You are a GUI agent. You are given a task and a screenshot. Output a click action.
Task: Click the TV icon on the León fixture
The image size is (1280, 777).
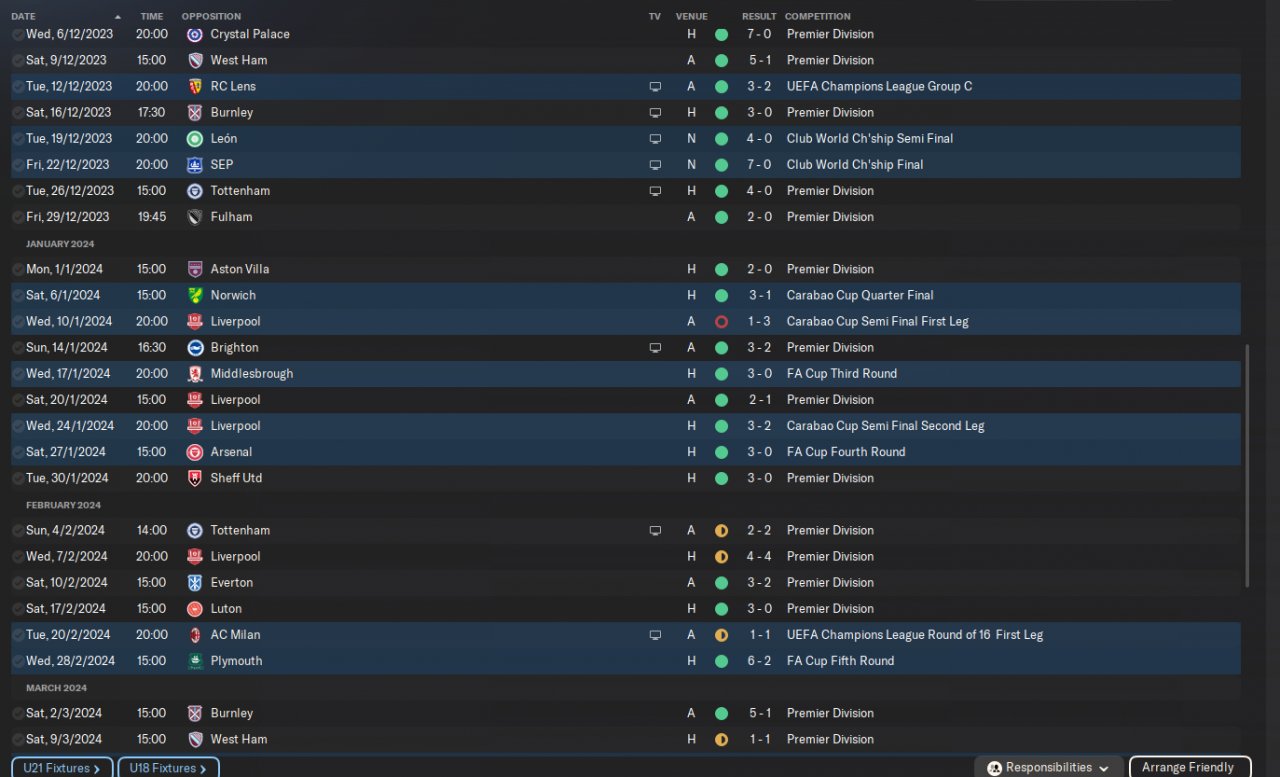point(655,139)
